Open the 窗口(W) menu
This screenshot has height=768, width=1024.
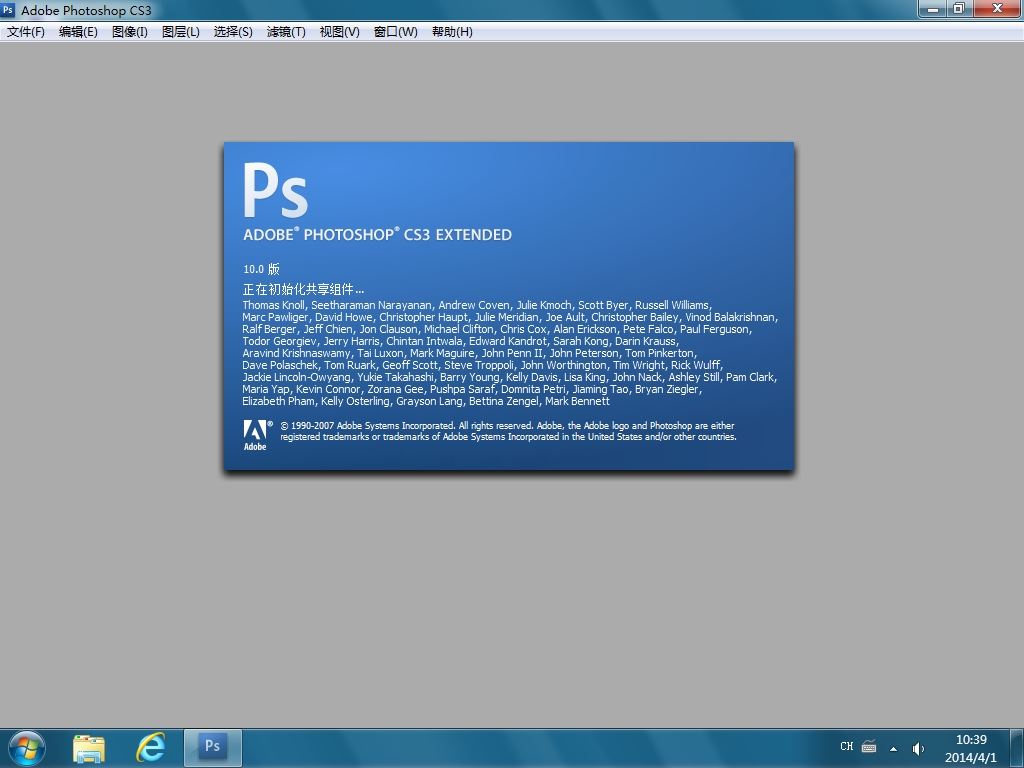(395, 31)
